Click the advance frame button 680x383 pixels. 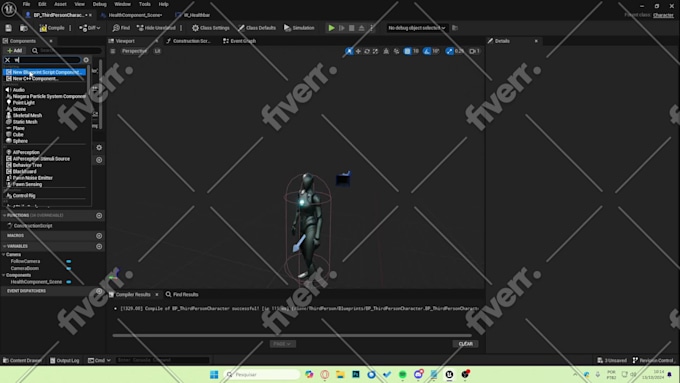(342, 28)
